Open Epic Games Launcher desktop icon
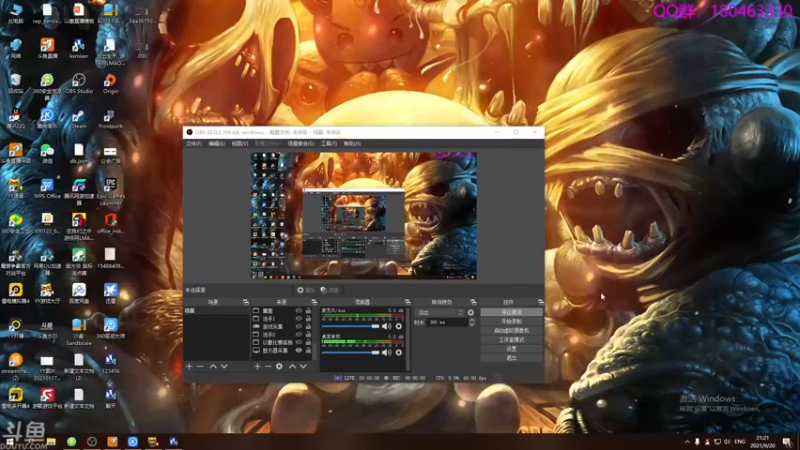The width and height of the screenshot is (800, 450). [110, 191]
